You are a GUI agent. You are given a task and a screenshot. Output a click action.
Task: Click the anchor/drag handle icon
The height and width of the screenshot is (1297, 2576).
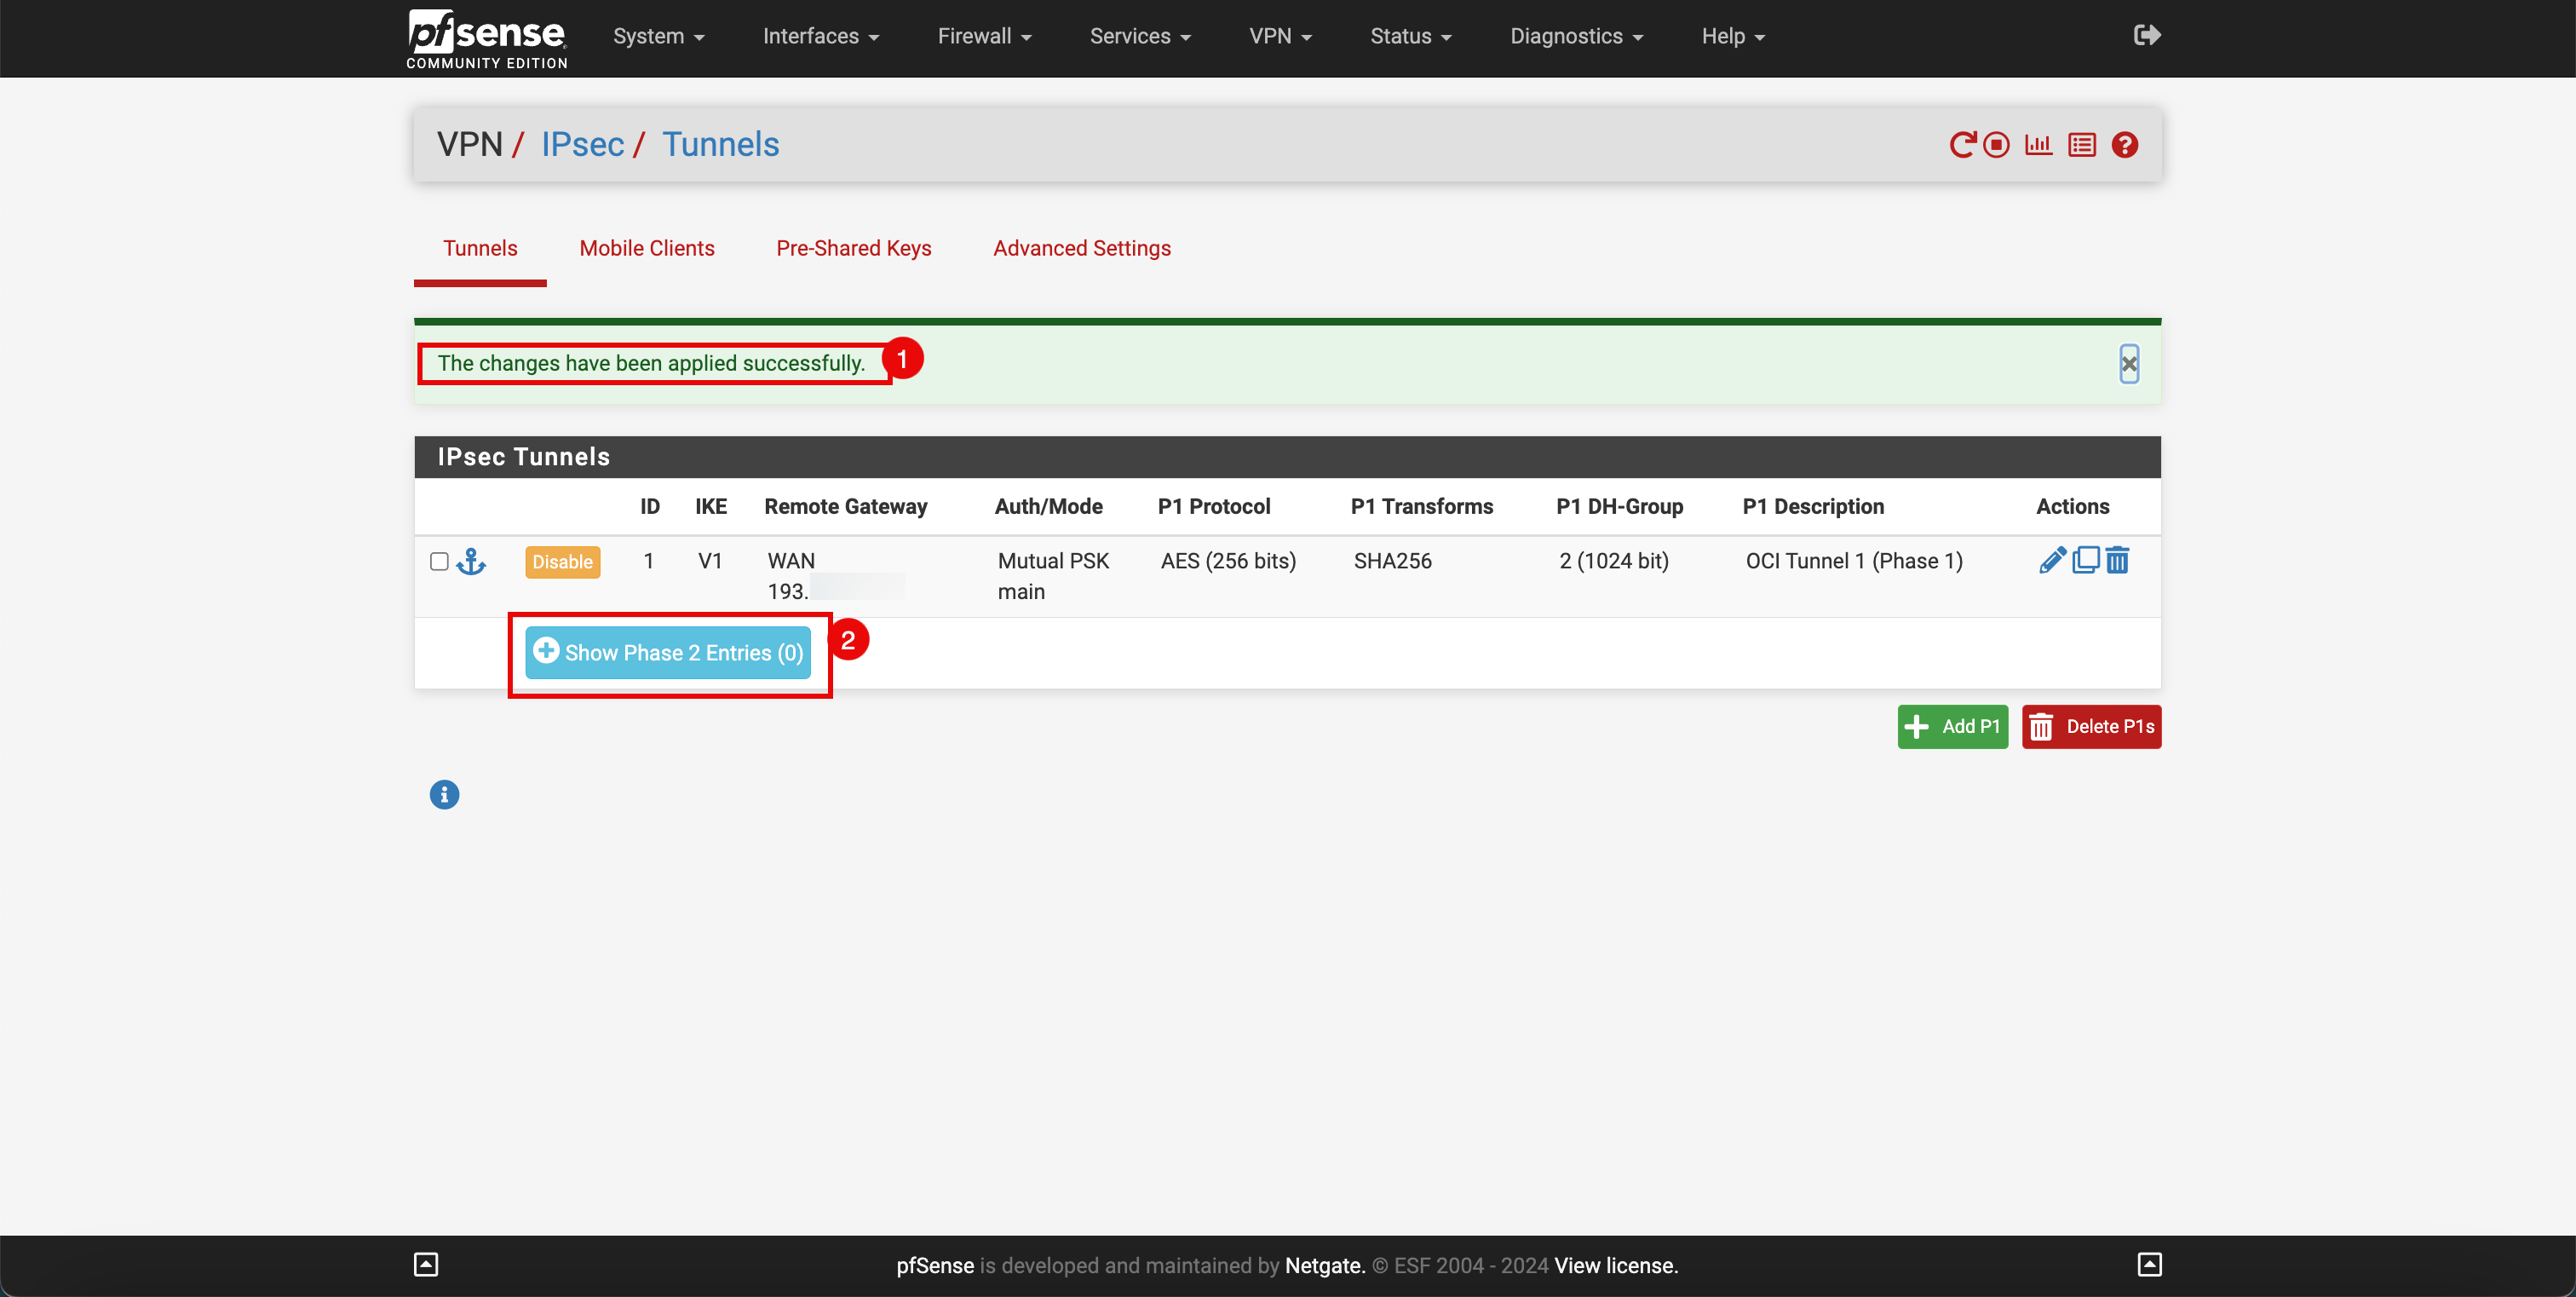pyautogui.click(x=471, y=561)
